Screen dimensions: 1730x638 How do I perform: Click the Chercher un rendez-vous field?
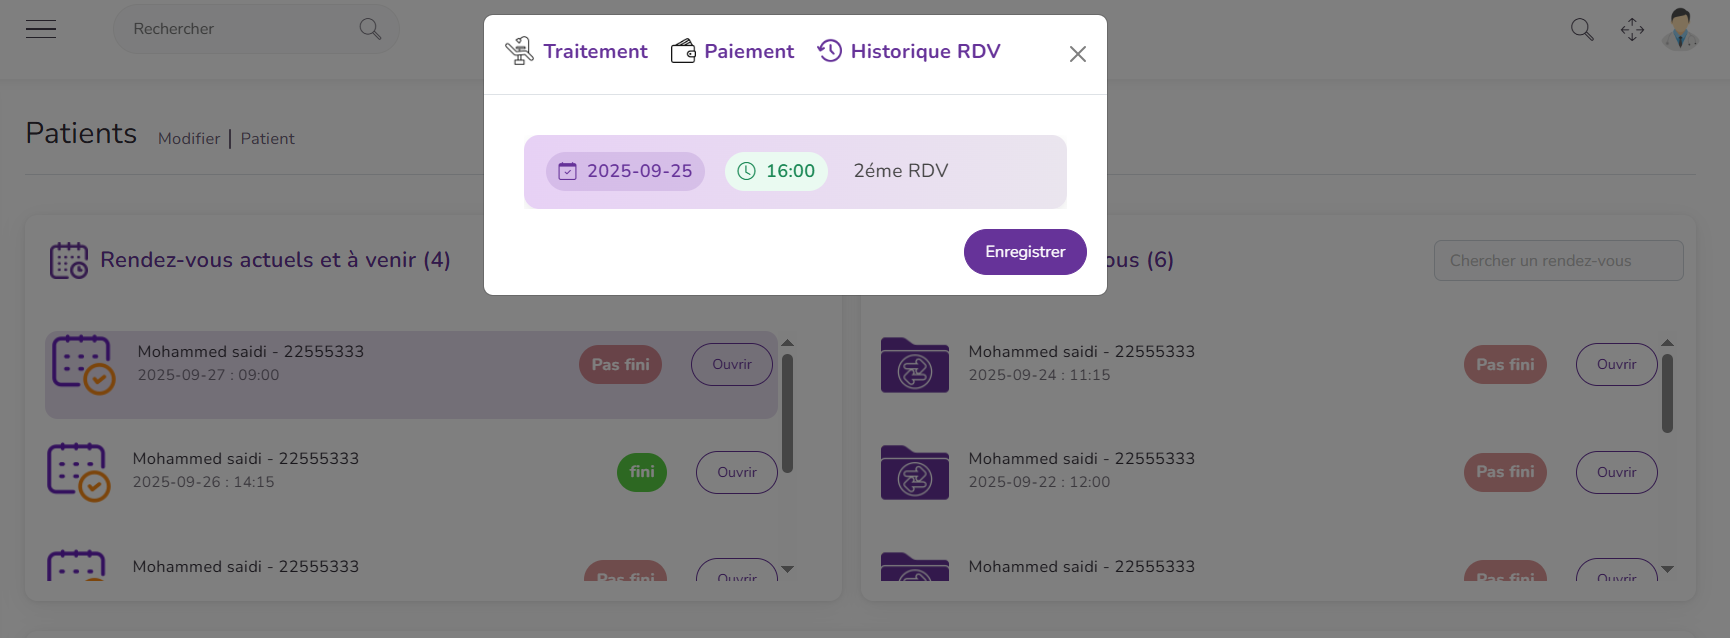tap(1558, 261)
